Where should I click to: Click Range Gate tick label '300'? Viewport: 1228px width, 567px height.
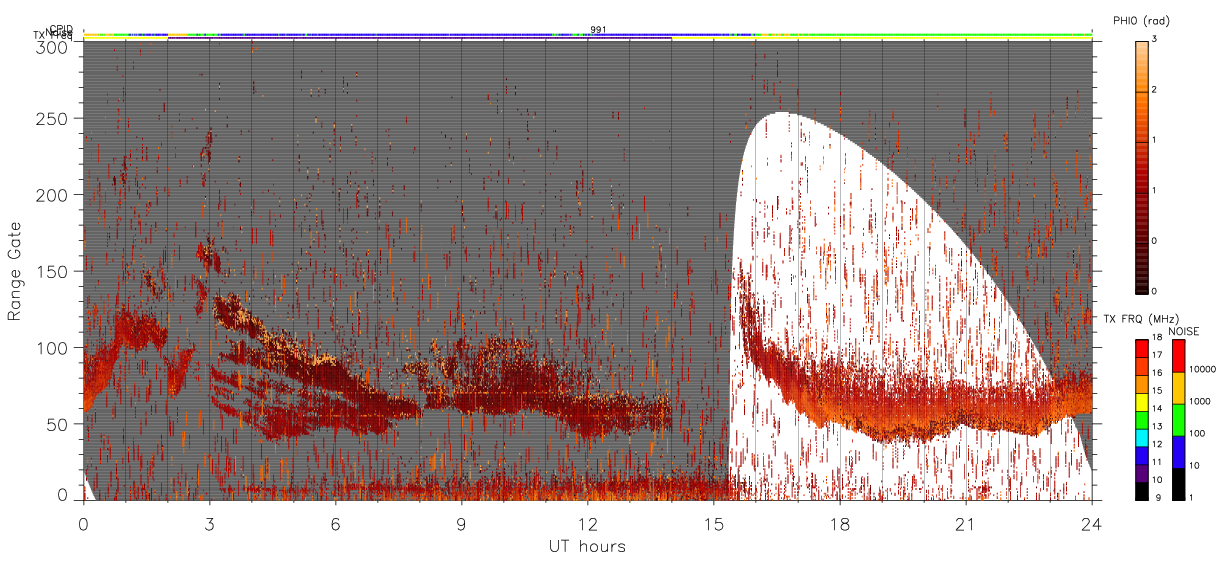coord(53,46)
